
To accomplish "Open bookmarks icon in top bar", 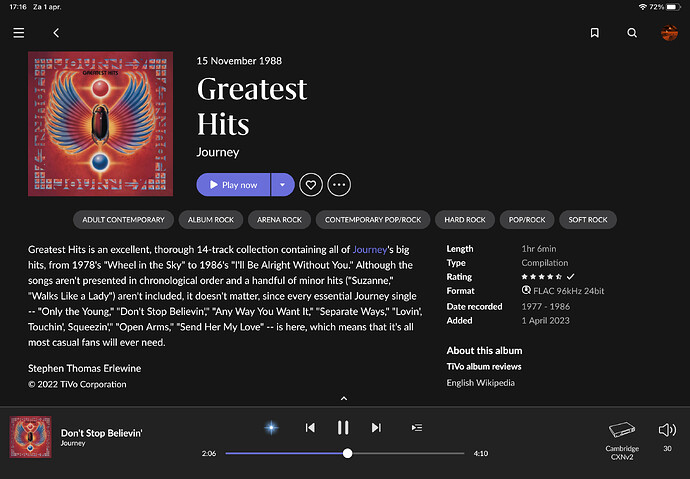I will (595, 33).
